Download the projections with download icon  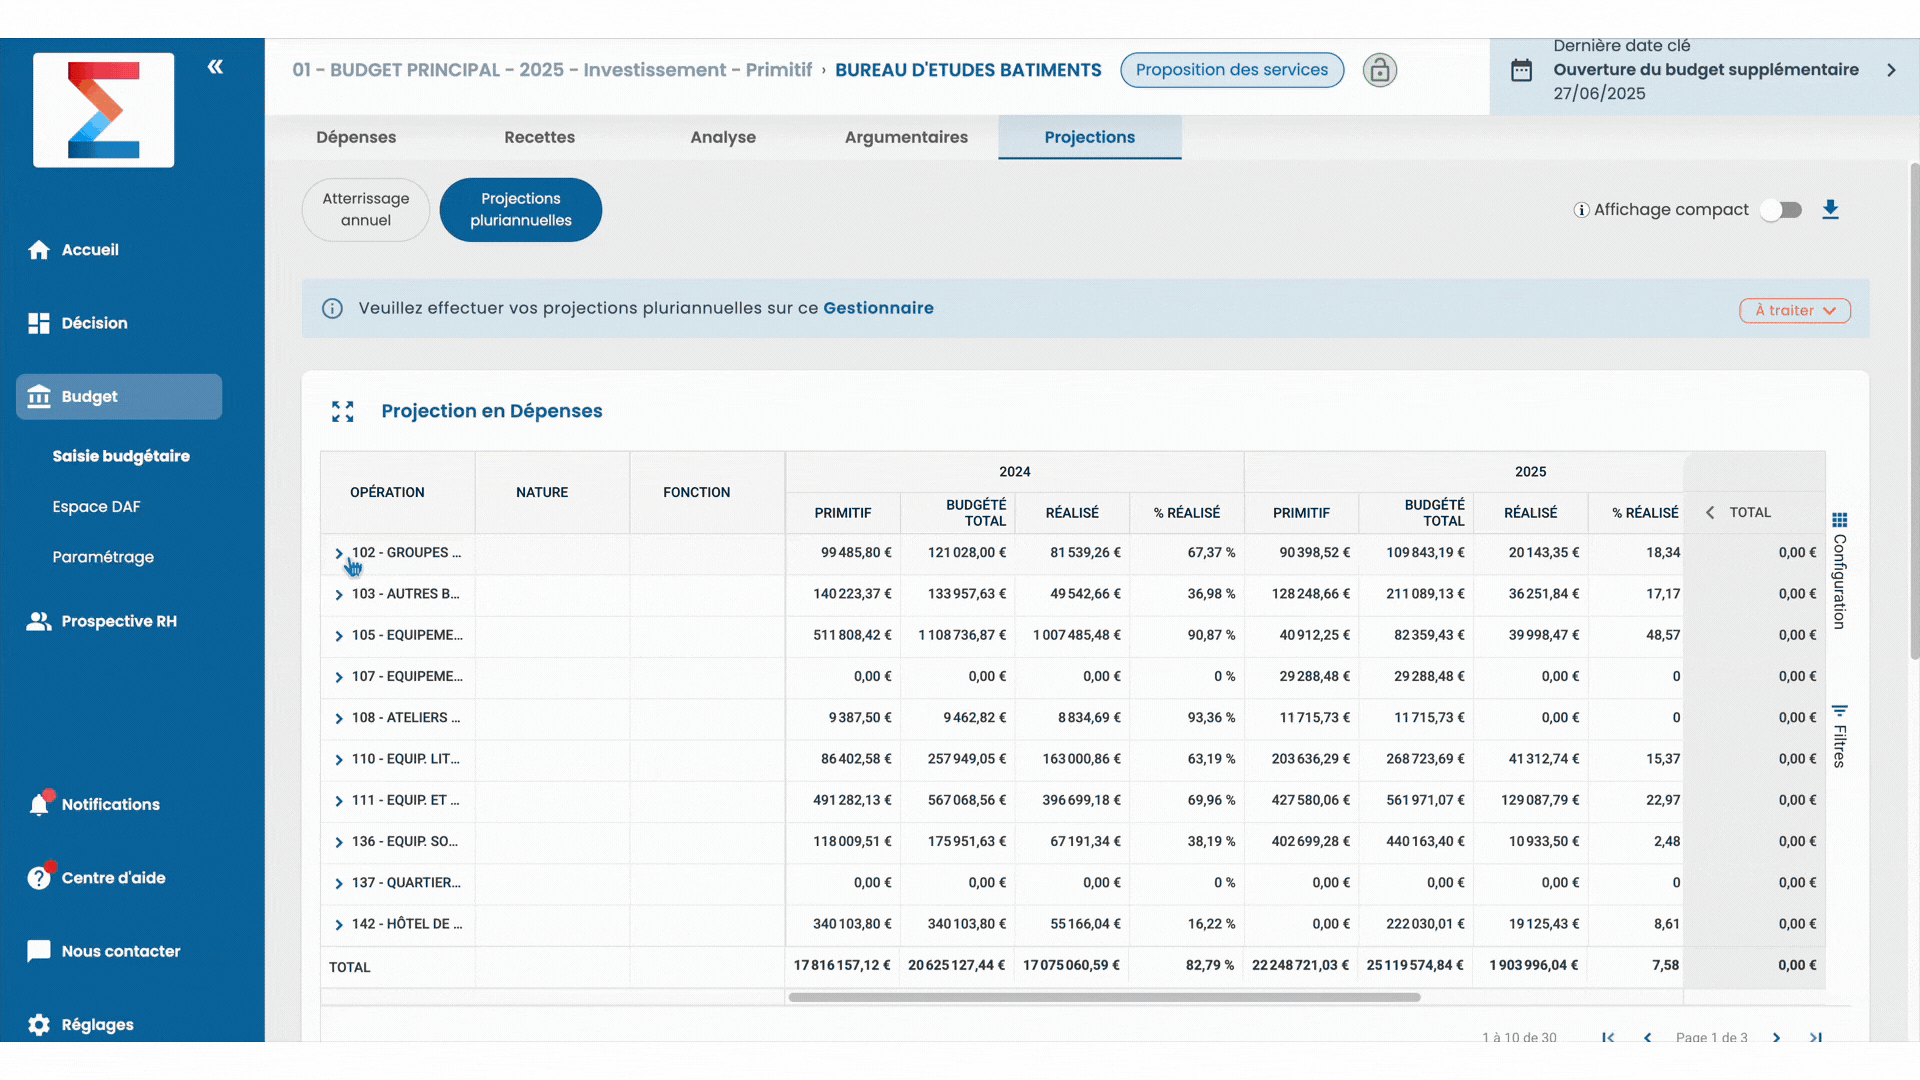click(x=1830, y=209)
